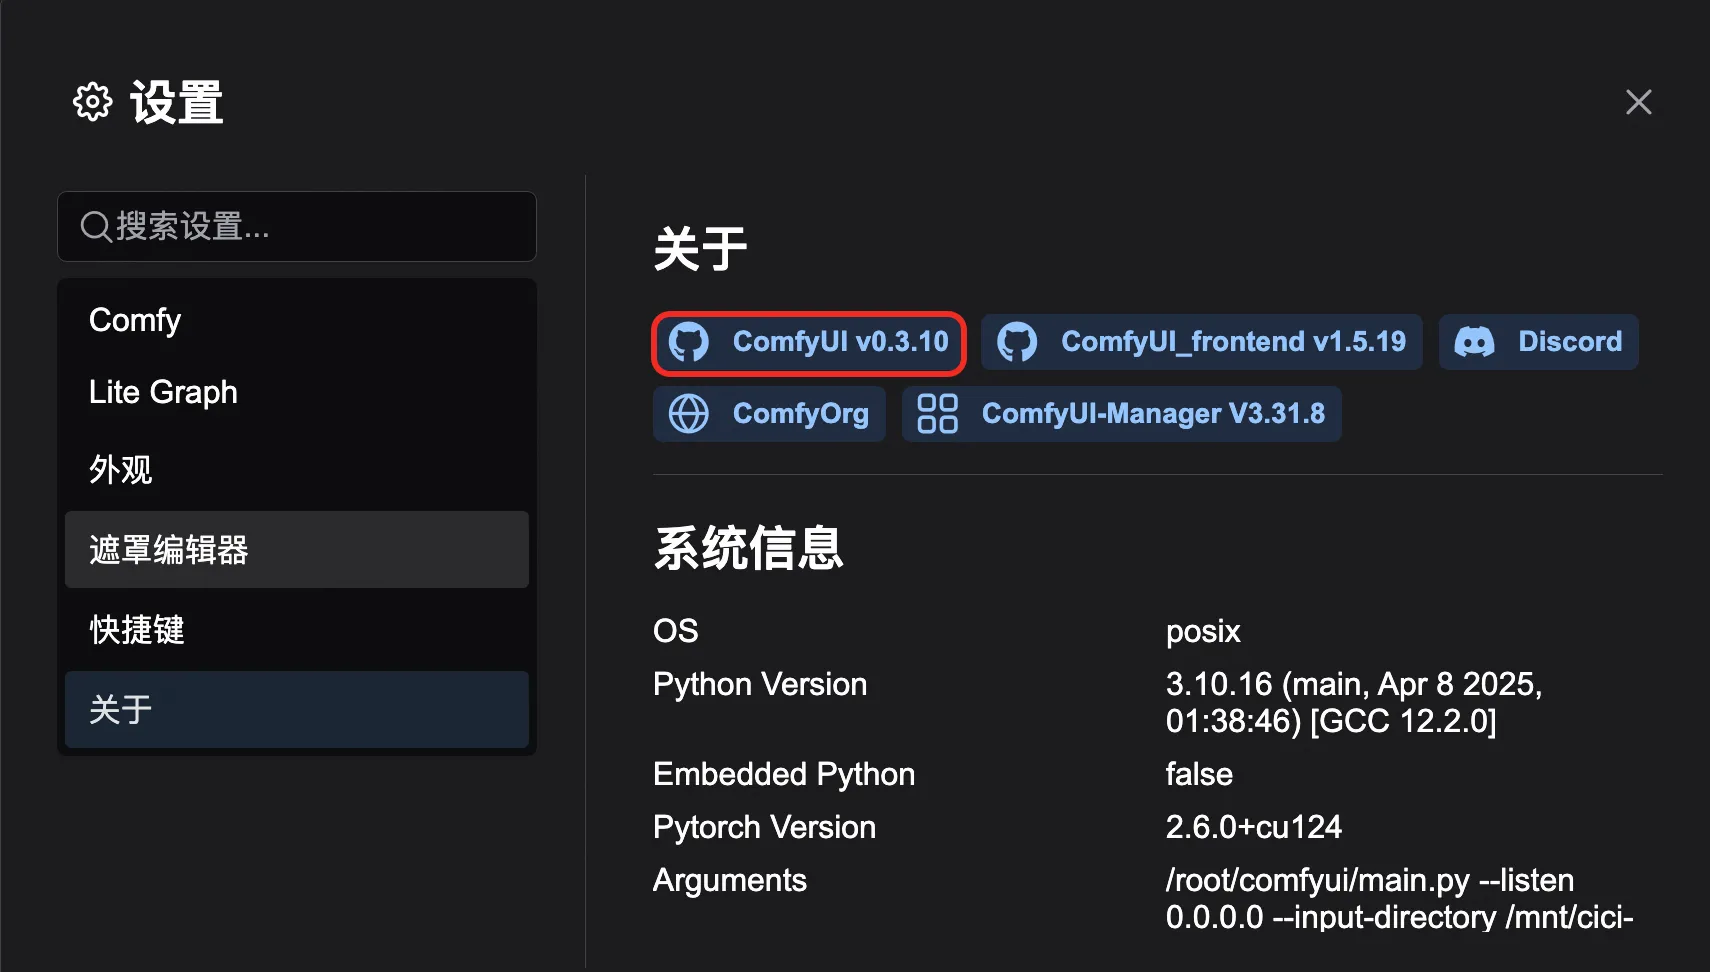The width and height of the screenshot is (1710, 972).
Task: Open ComfyUI_frontend v1.5.19 link
Action: click(1202, 342)
